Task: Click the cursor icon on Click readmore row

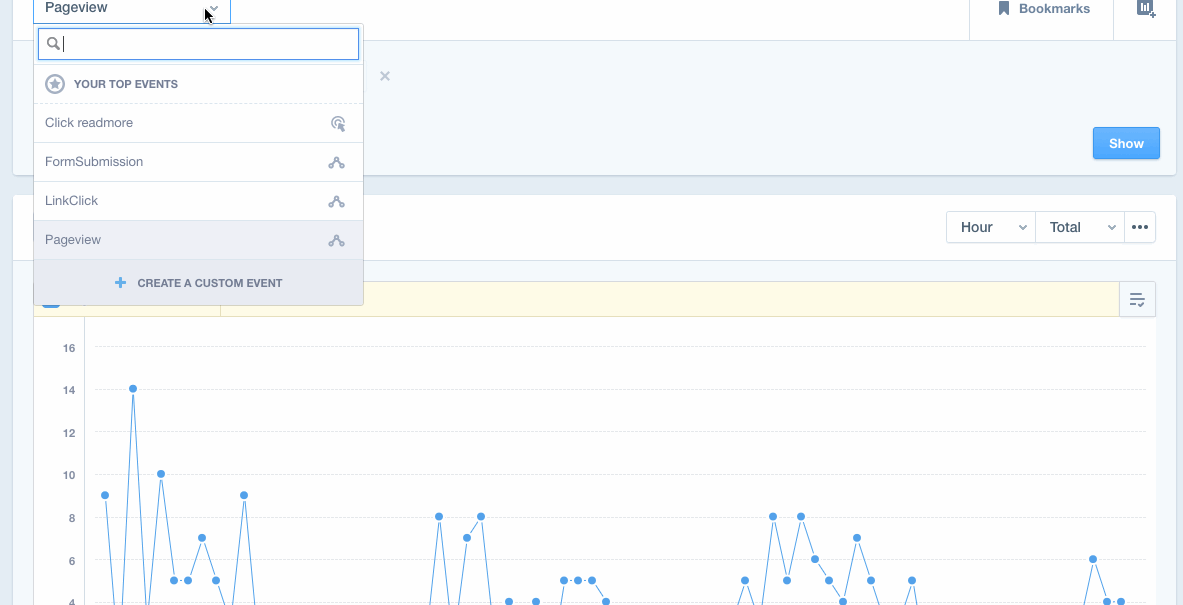Action: point(338,123)
